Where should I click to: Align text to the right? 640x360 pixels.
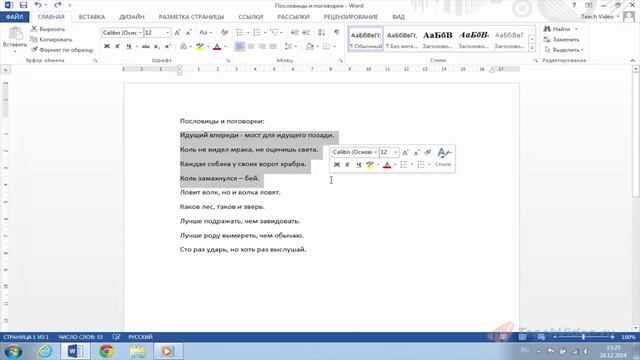pyautogui.click(x=262, y=47)
